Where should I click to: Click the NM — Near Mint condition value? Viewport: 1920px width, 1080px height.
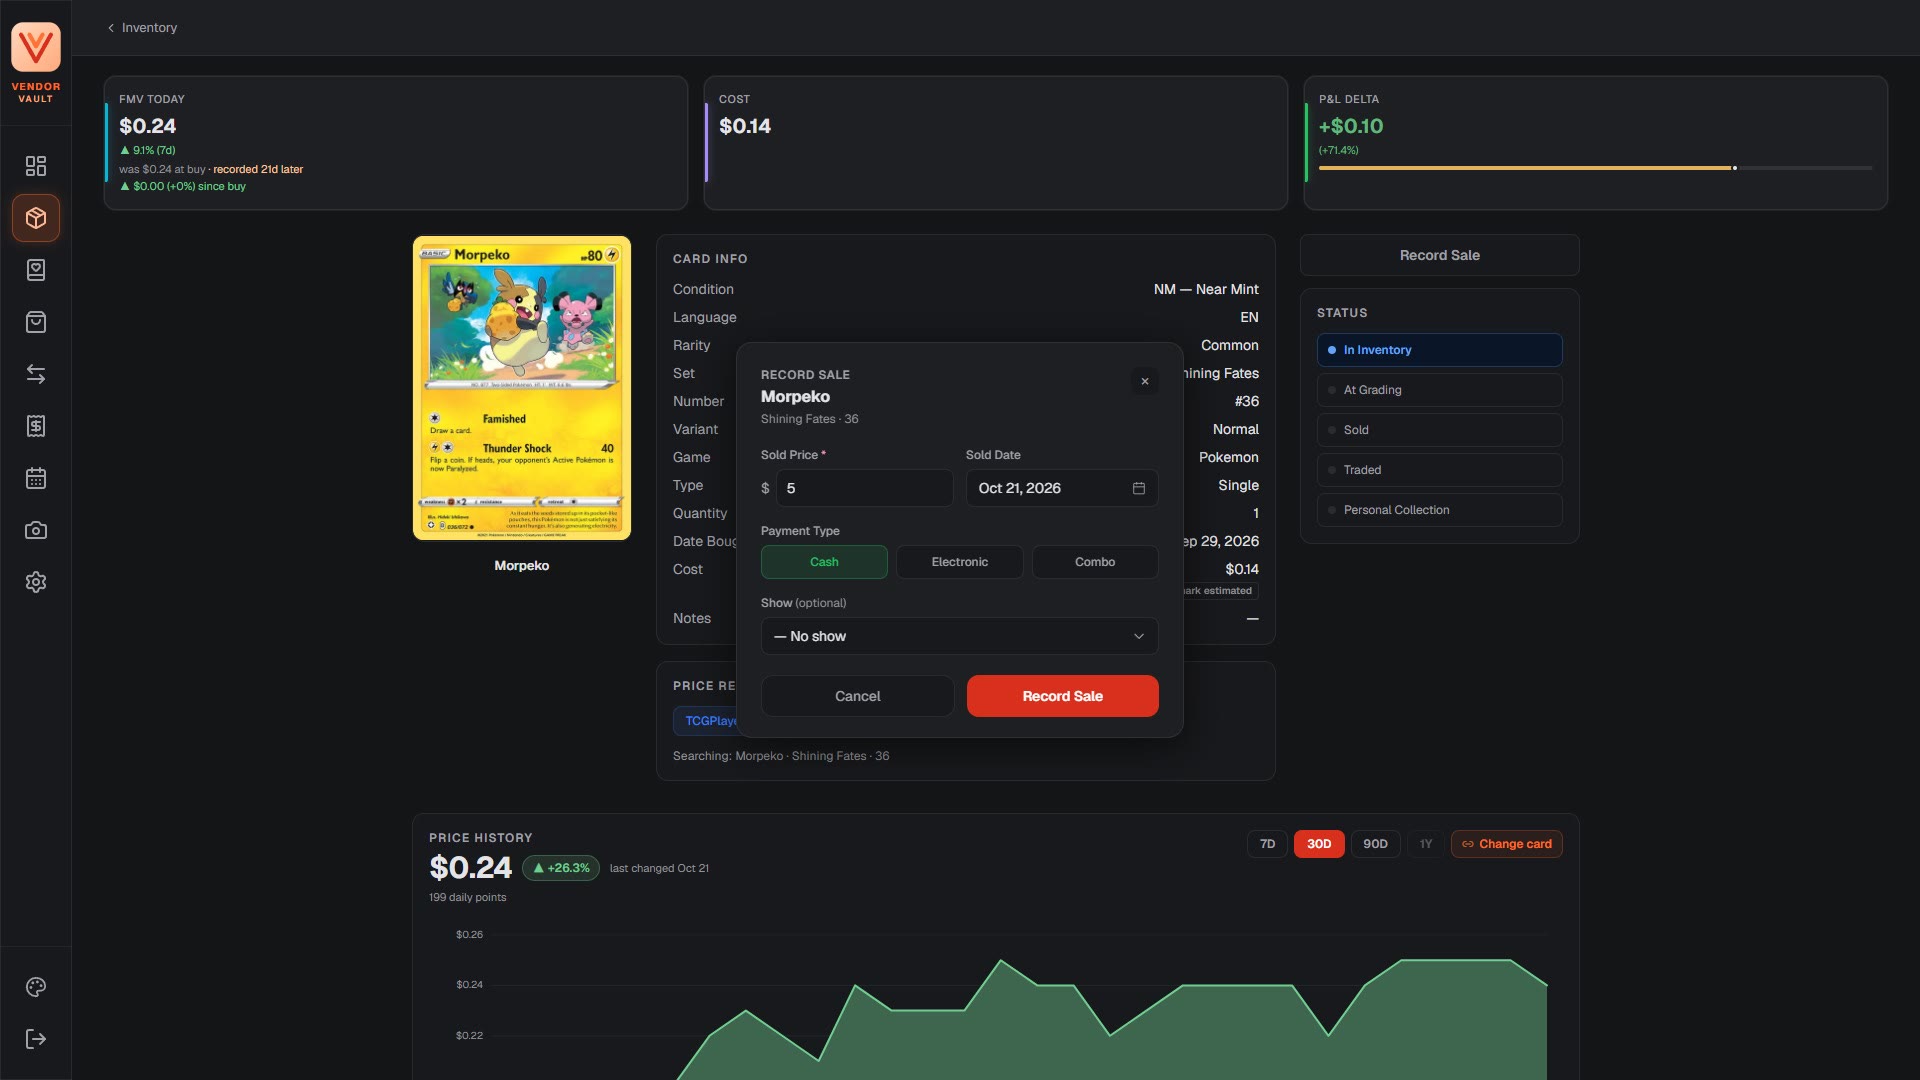click(1206, 289)
